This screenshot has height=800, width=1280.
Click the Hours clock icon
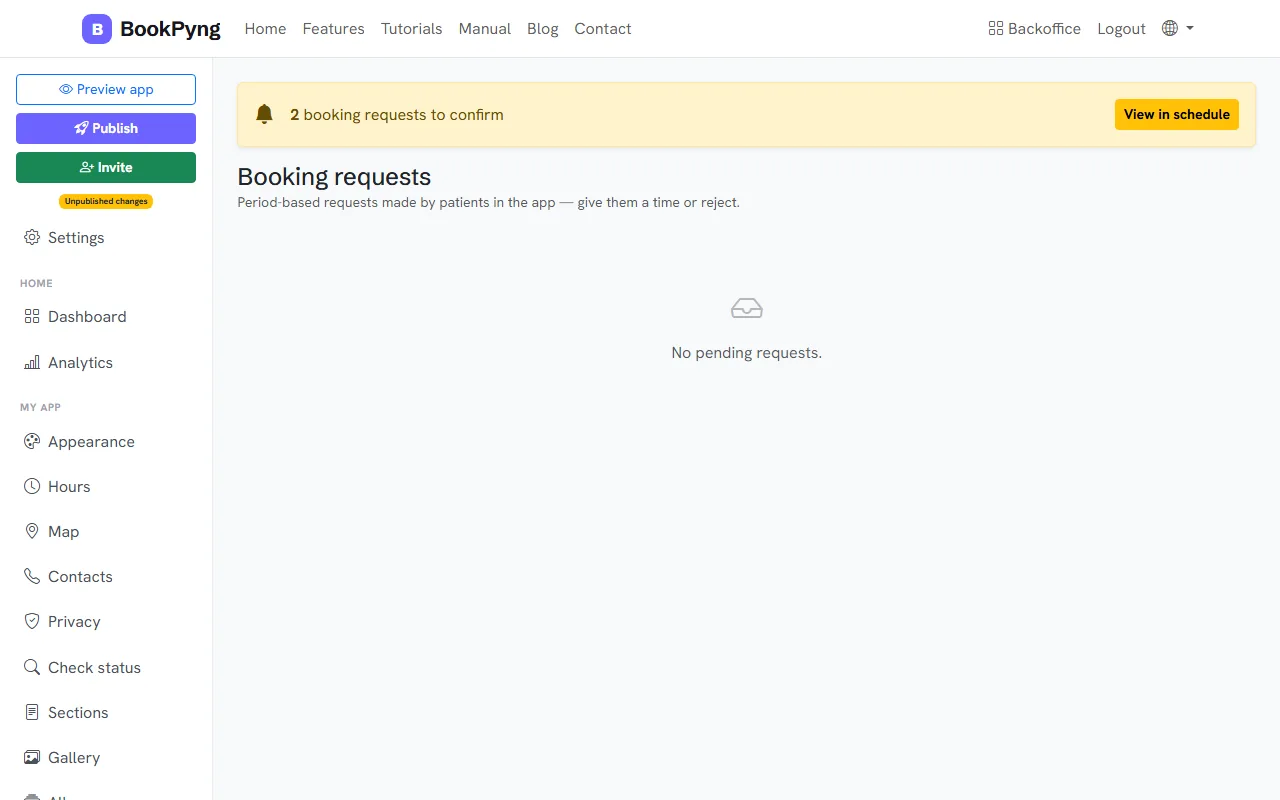32,486
